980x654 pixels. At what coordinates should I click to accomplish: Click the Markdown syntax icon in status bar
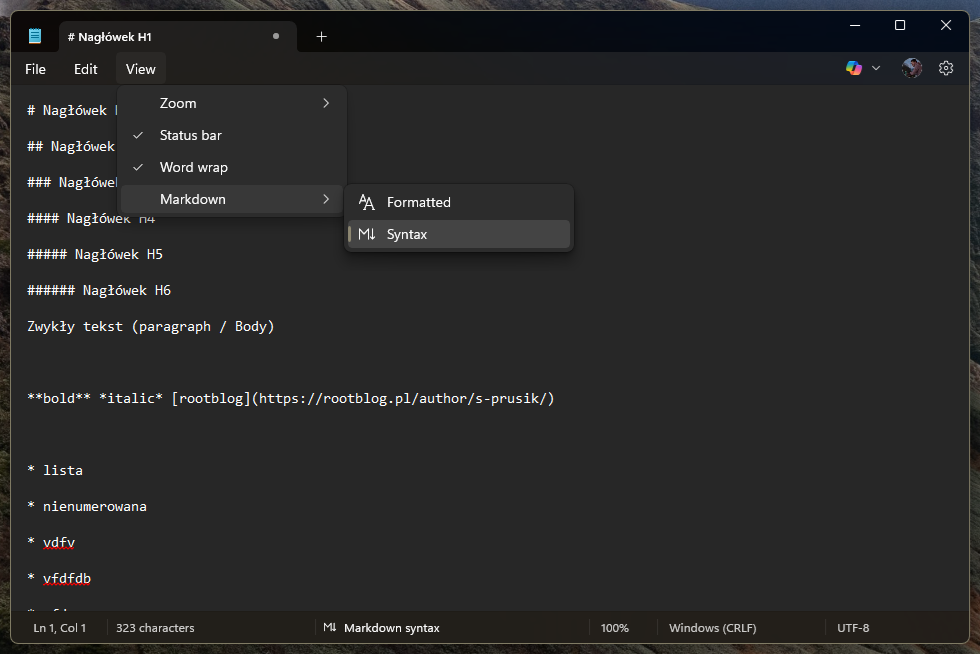coord(330,628)
